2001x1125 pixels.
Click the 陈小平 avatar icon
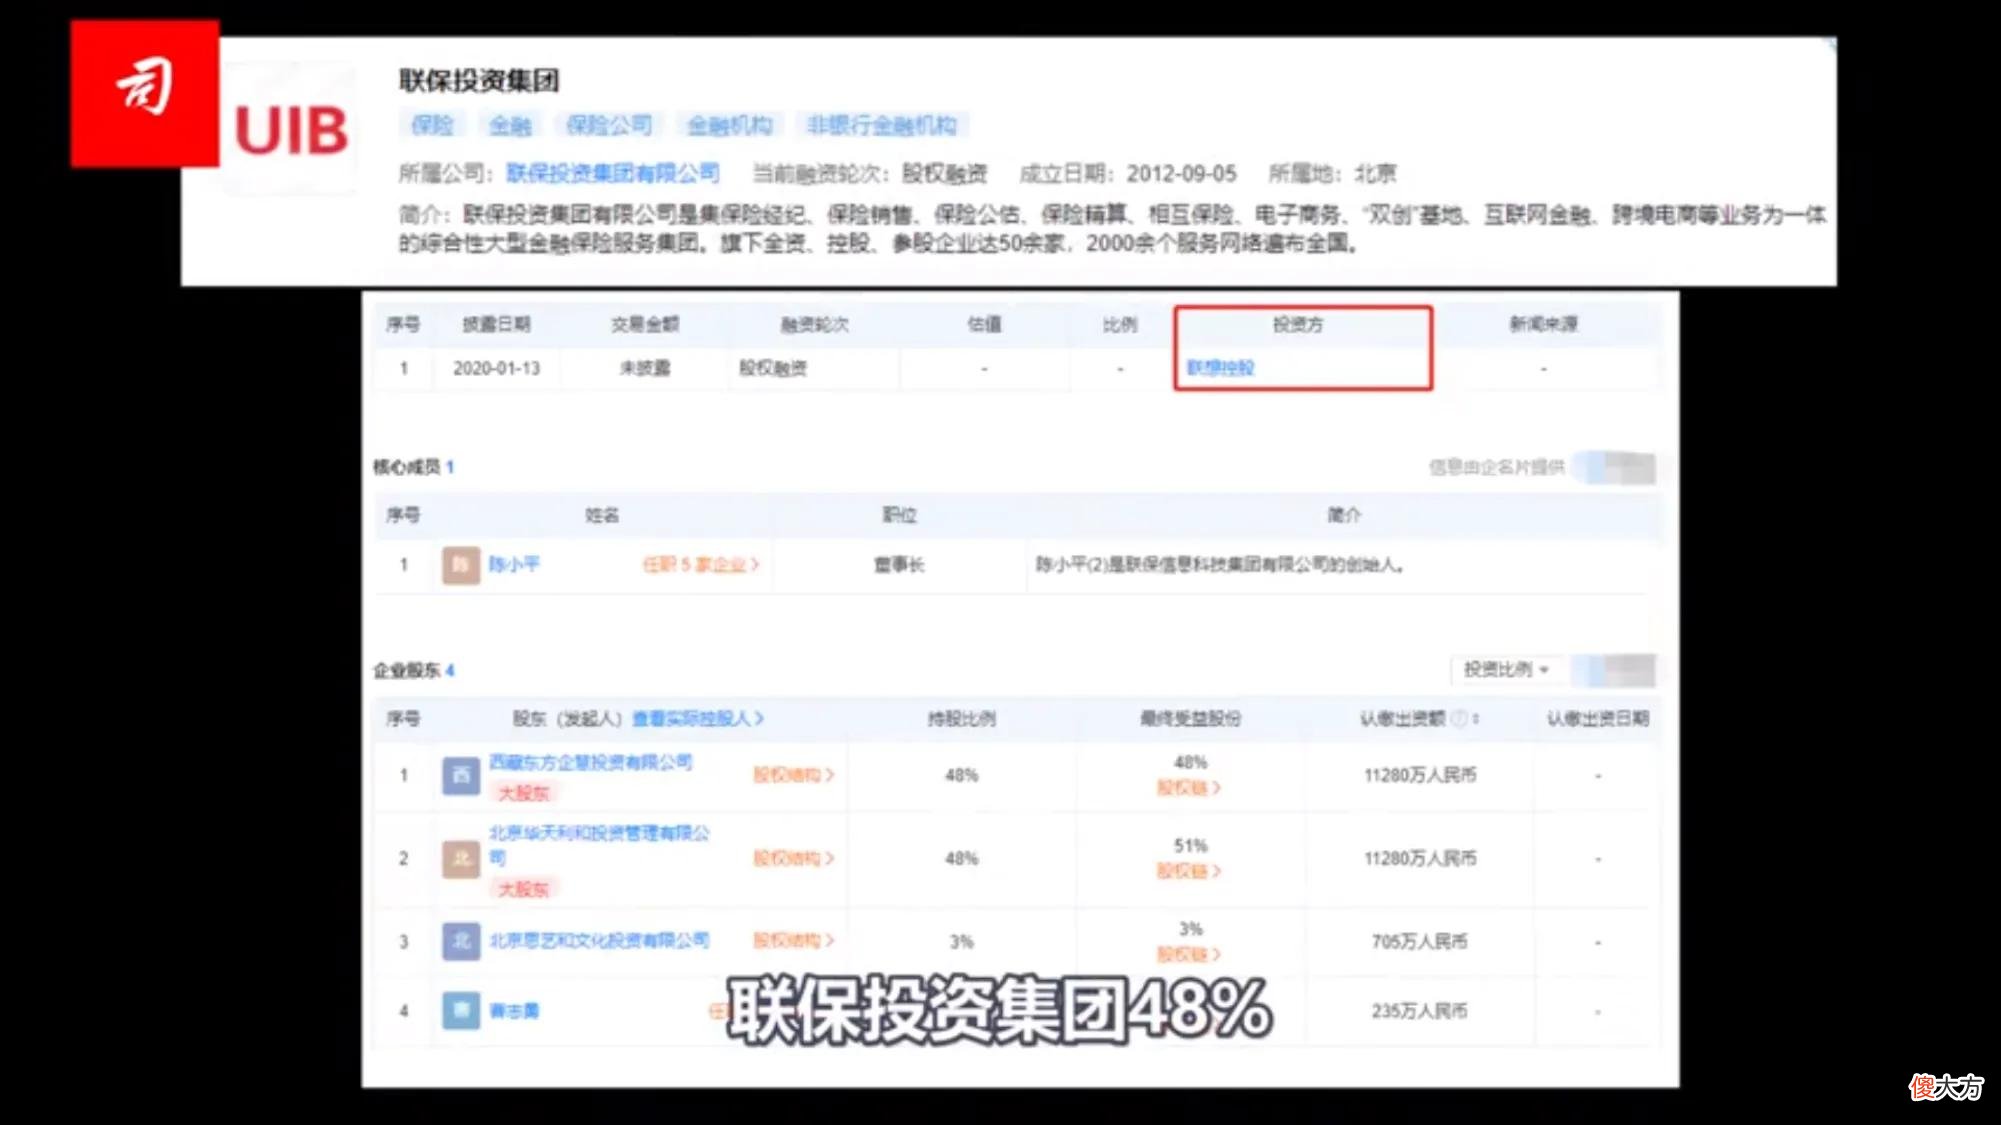click(461, 565)
